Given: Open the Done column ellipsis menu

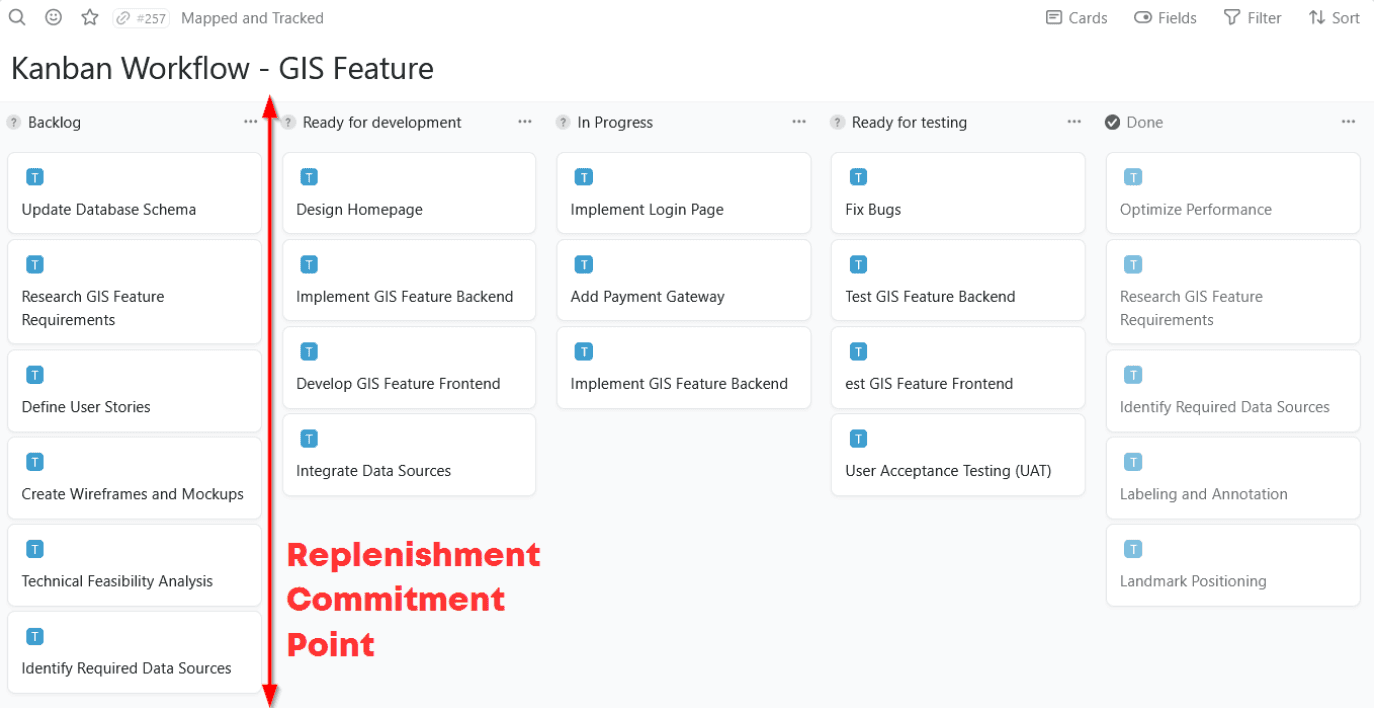Looking at the screenshot, I should point(1348,121).
